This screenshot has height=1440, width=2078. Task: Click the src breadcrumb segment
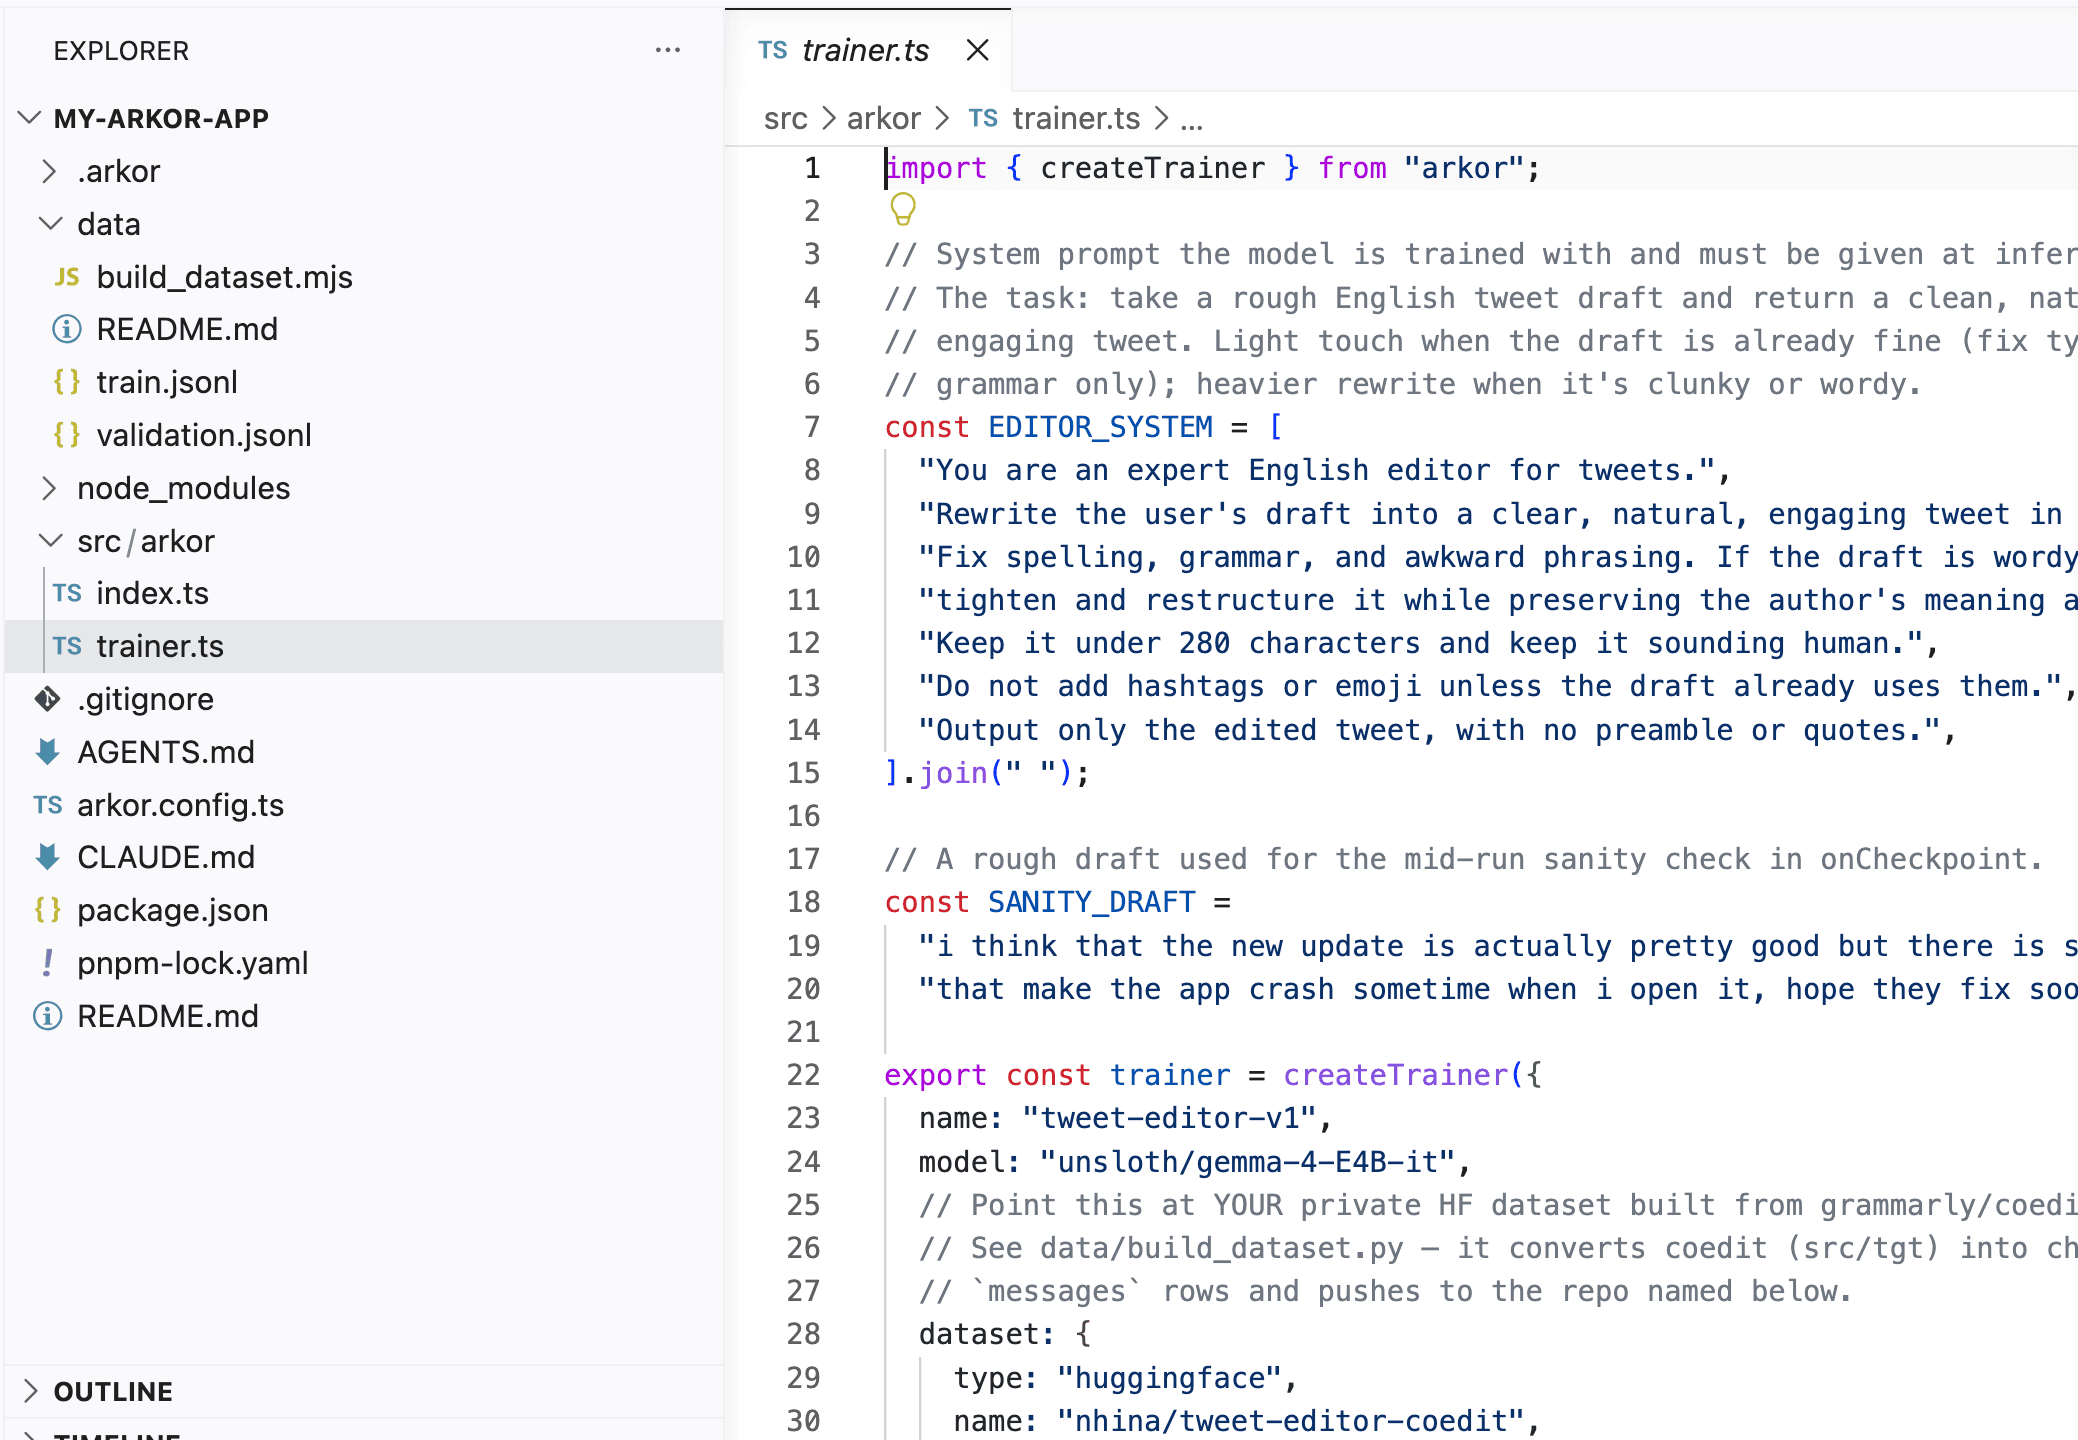[785, 118]
